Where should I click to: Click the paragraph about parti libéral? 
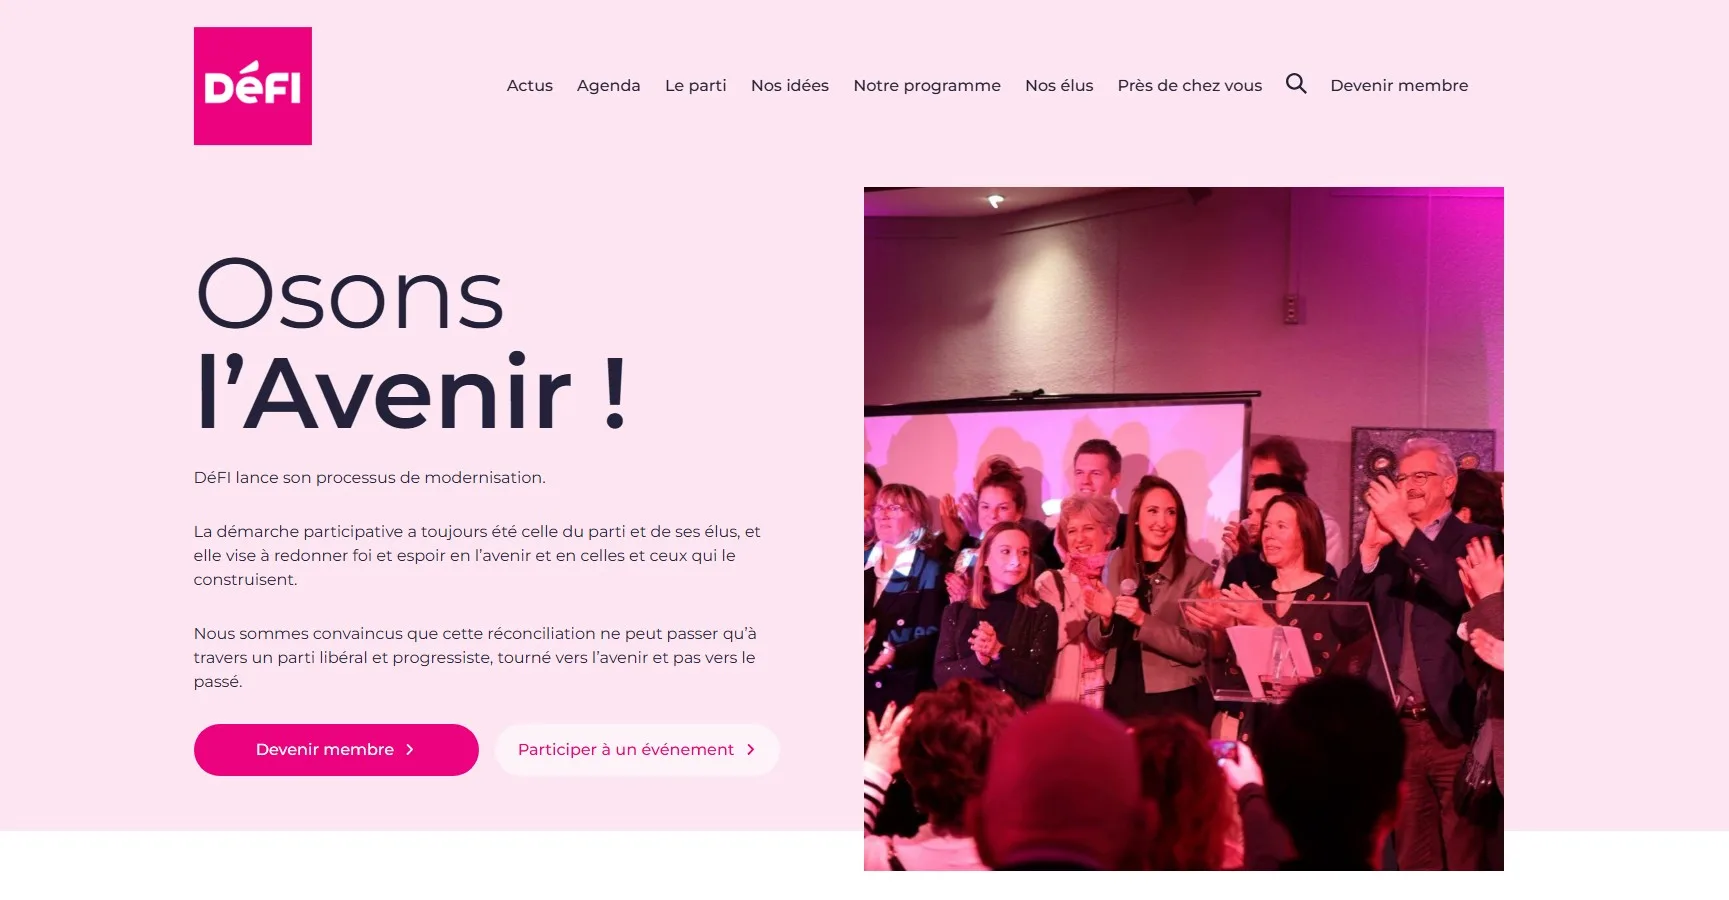click(475, 658)
